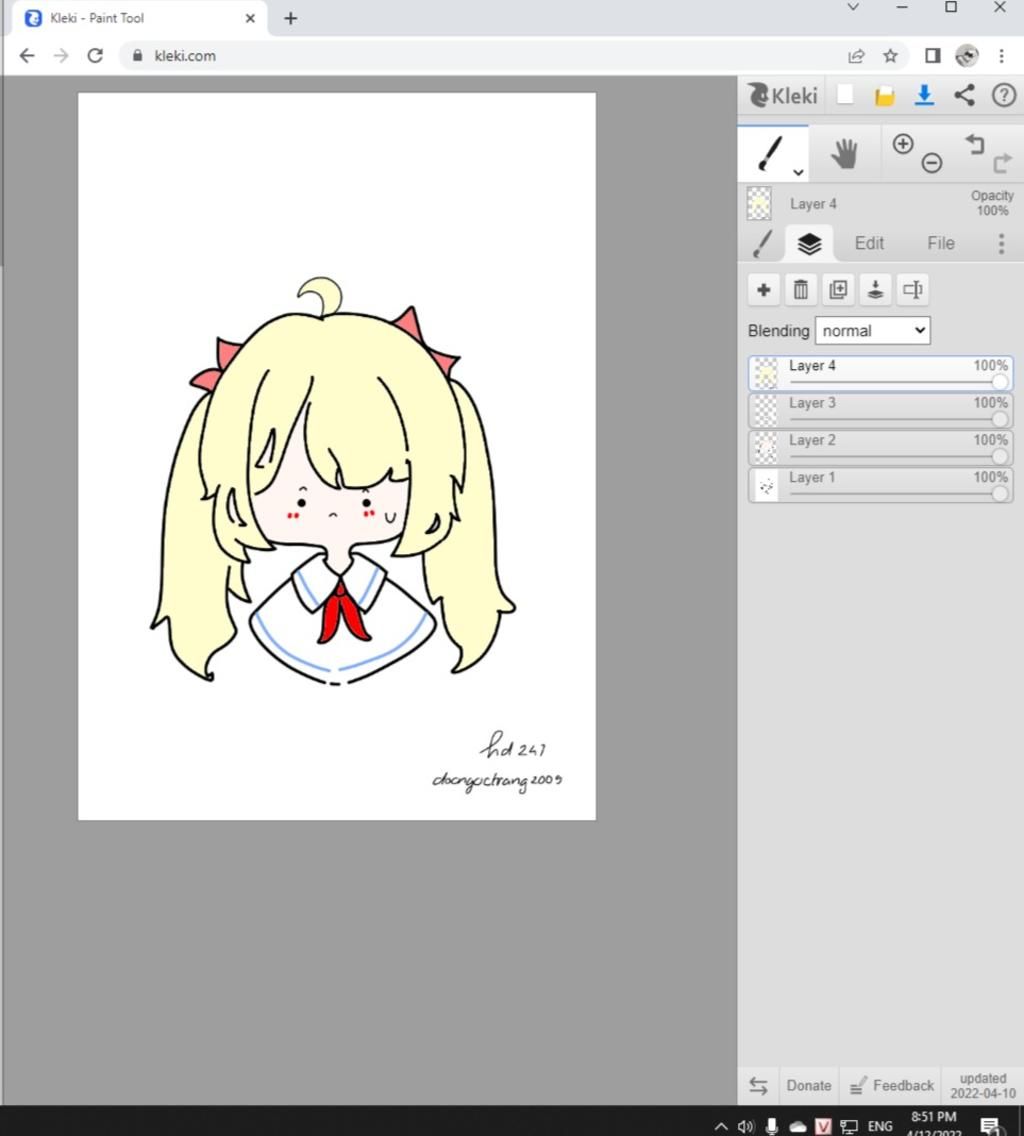This screenshot has height=1136, width=1024.
Task: Switch to the brush settings tab
Action: [762, 243]
